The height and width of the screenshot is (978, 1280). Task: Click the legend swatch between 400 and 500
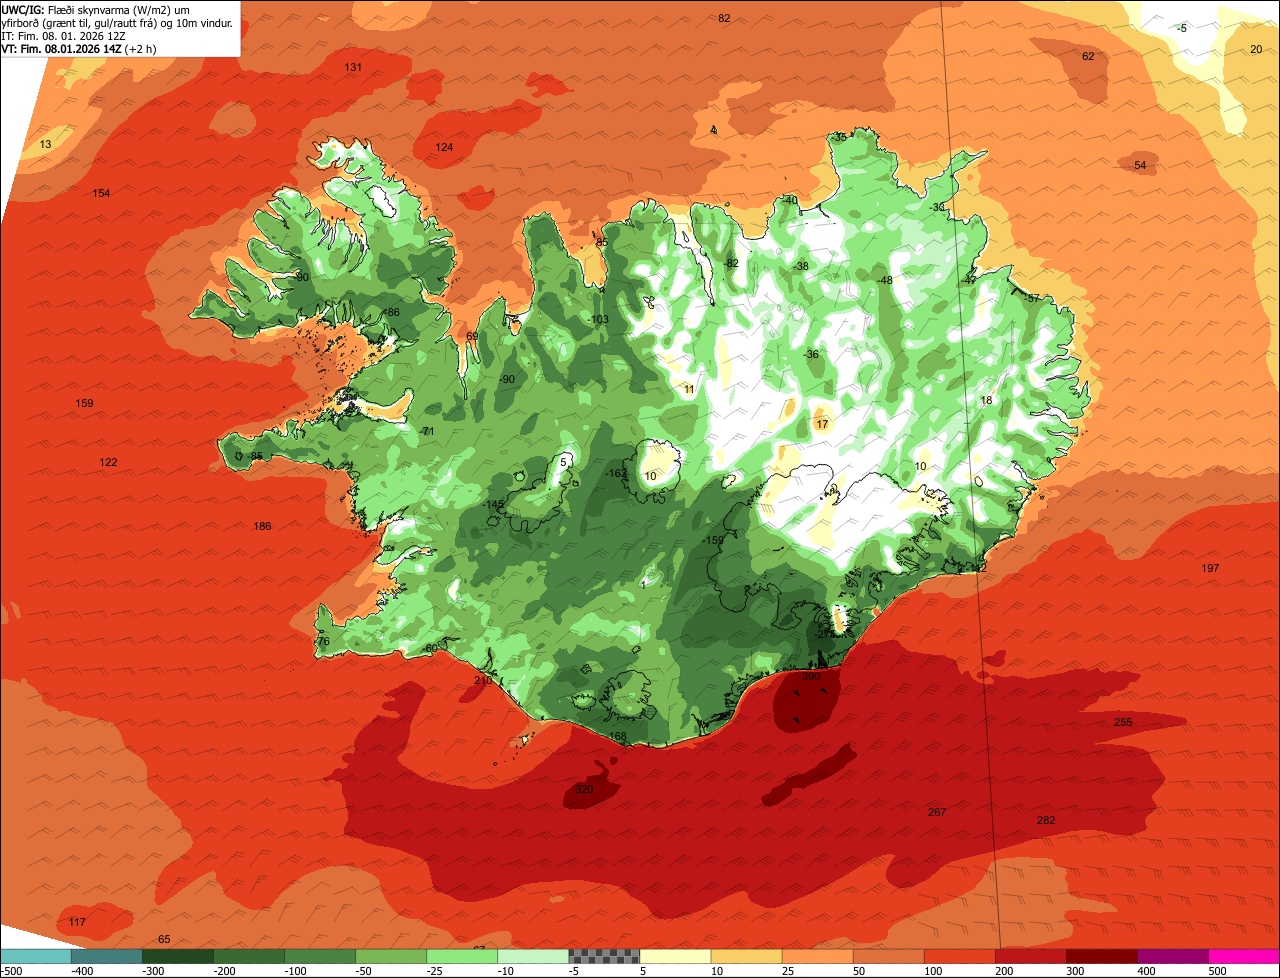[x=1171, y=956]
